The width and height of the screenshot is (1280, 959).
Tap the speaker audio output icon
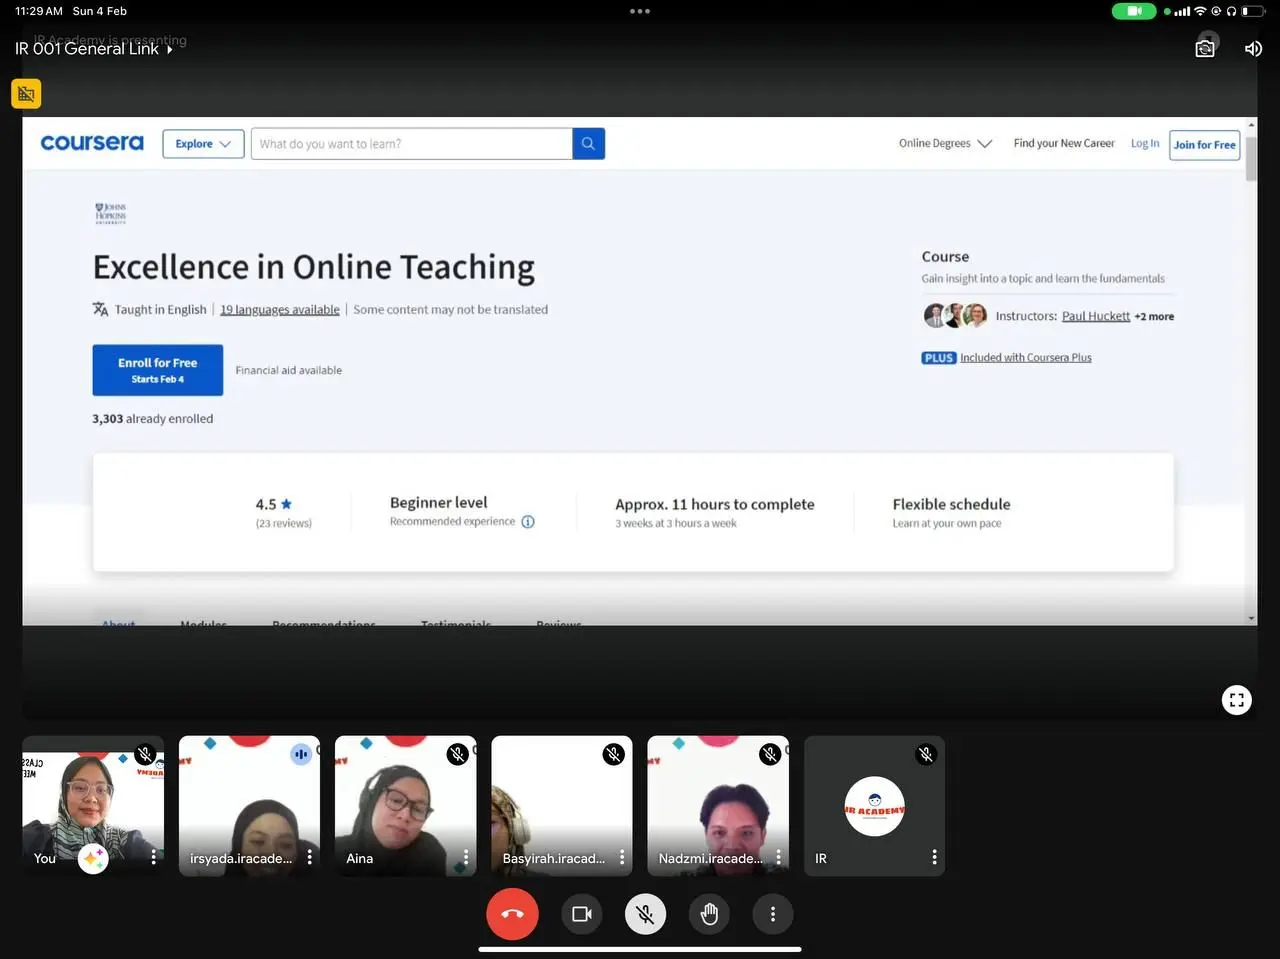[x=1253, y=48]
